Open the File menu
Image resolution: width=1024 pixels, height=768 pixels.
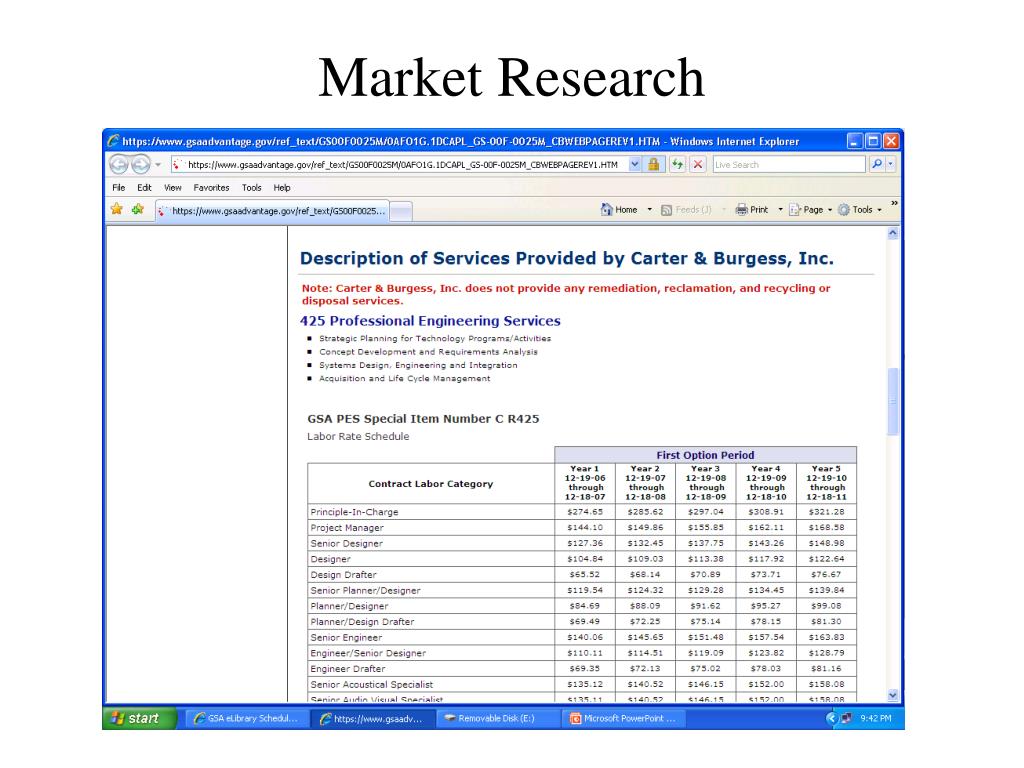coord(119,187)
